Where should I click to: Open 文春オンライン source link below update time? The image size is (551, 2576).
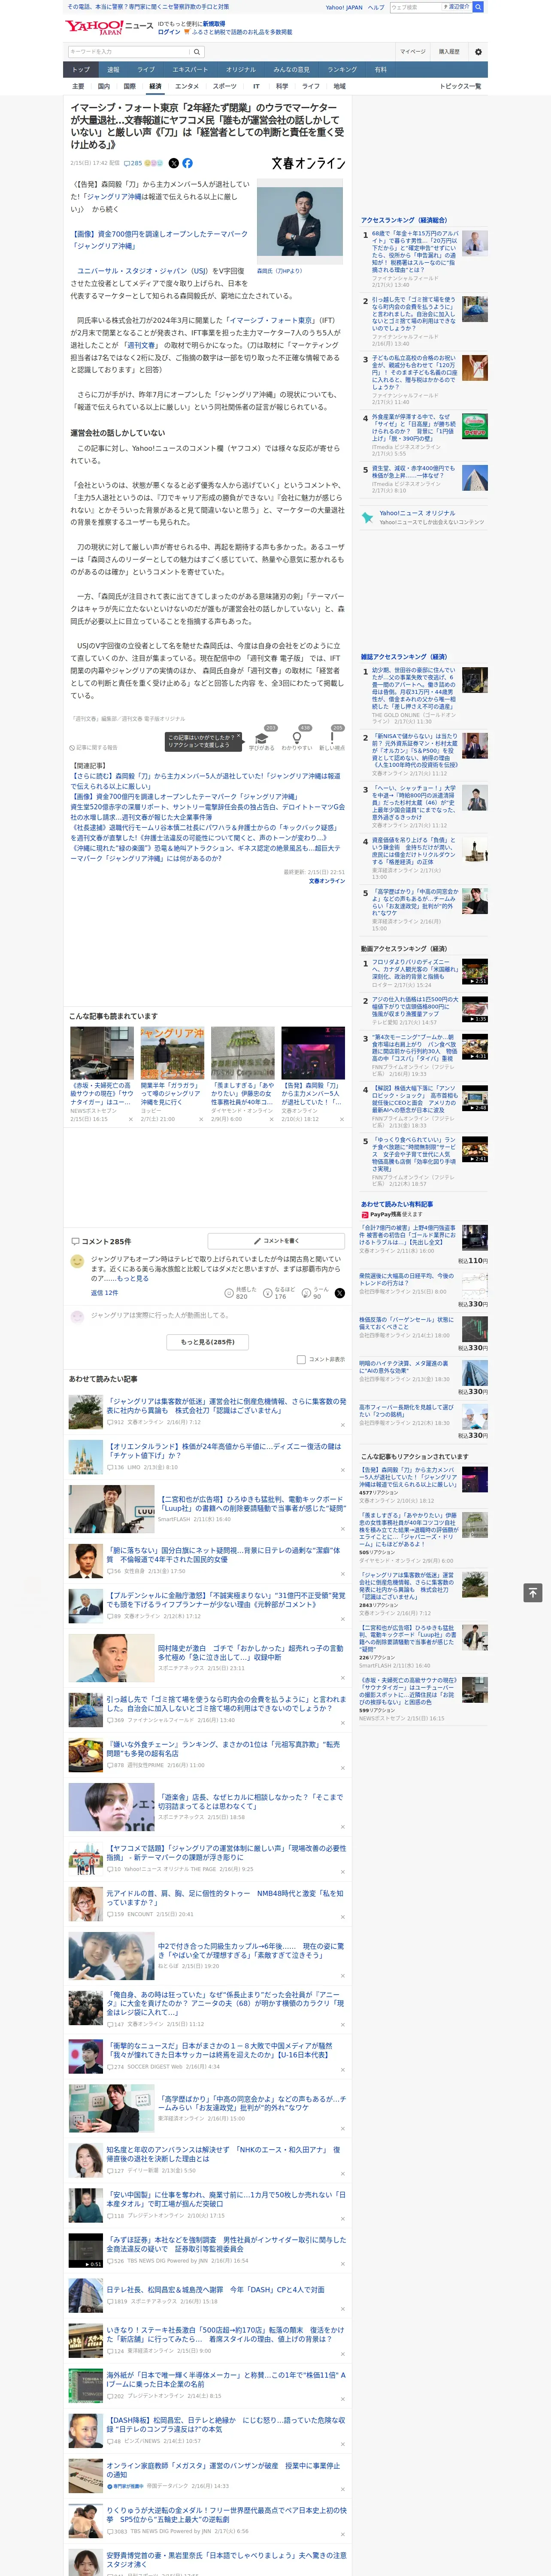pyautogui.click(x=327, y=881)
